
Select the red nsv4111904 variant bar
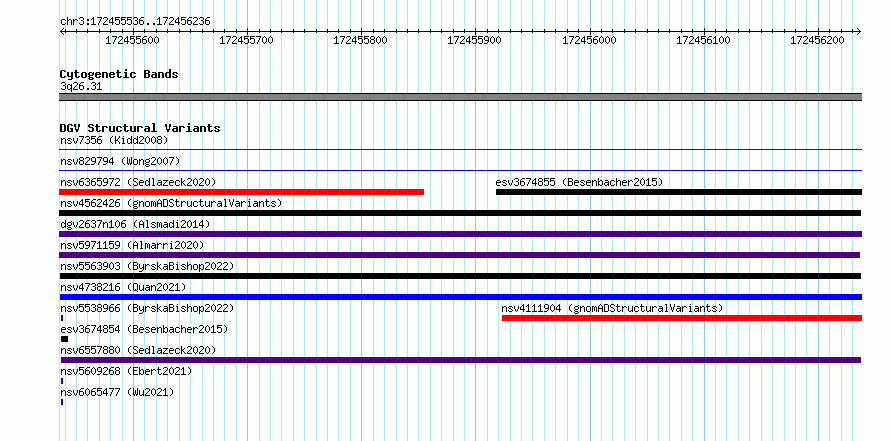point(682,318)
